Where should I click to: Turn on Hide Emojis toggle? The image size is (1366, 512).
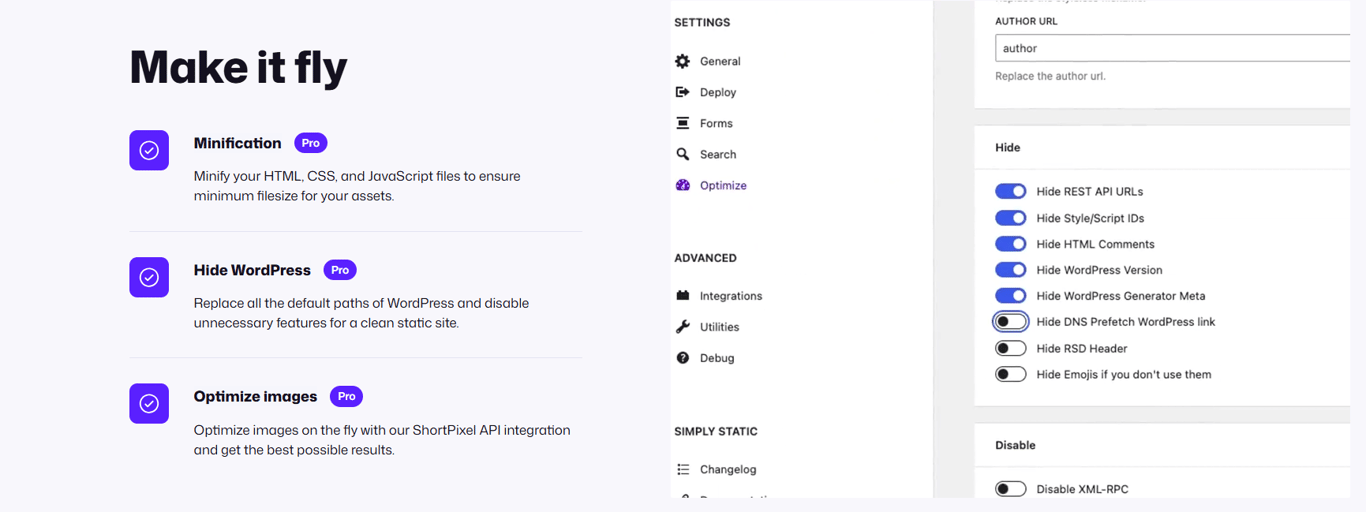(1010, 374)
